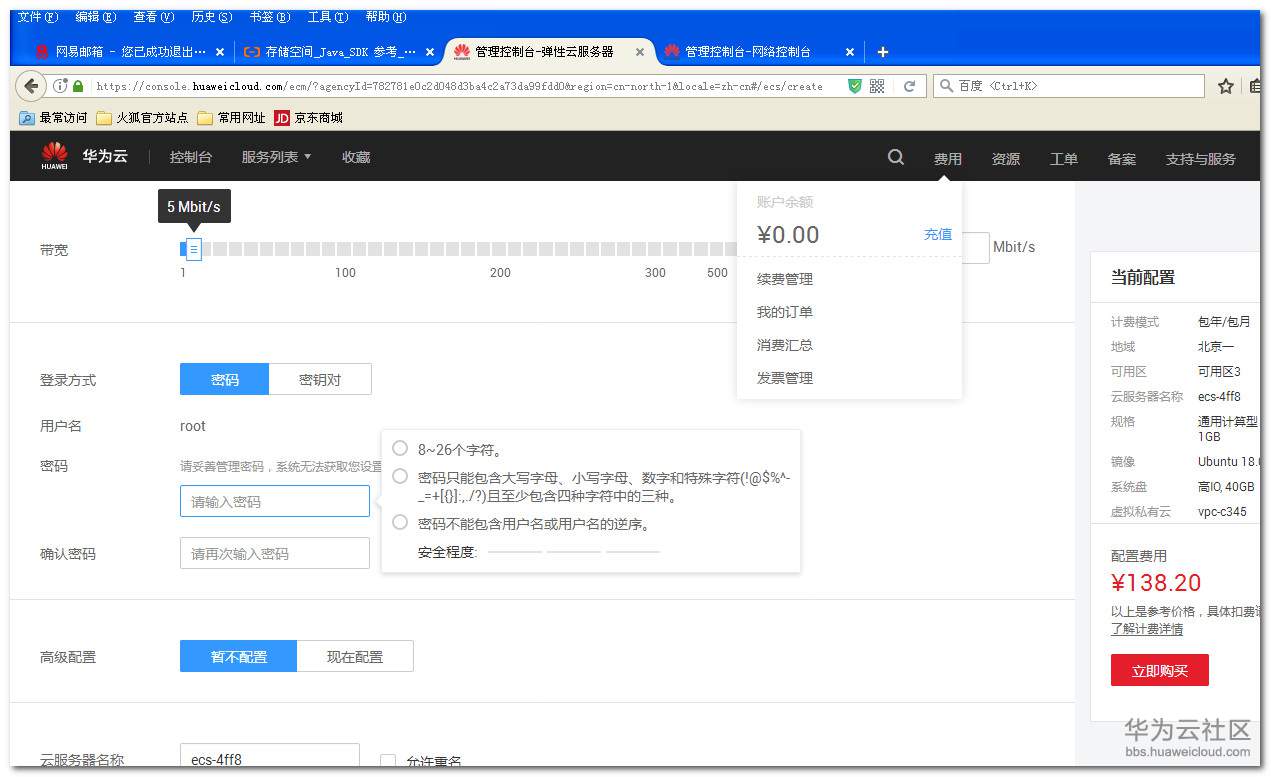Open 备案 in header
This screenshot has width=1271, height=777.
pos(1122,158)
